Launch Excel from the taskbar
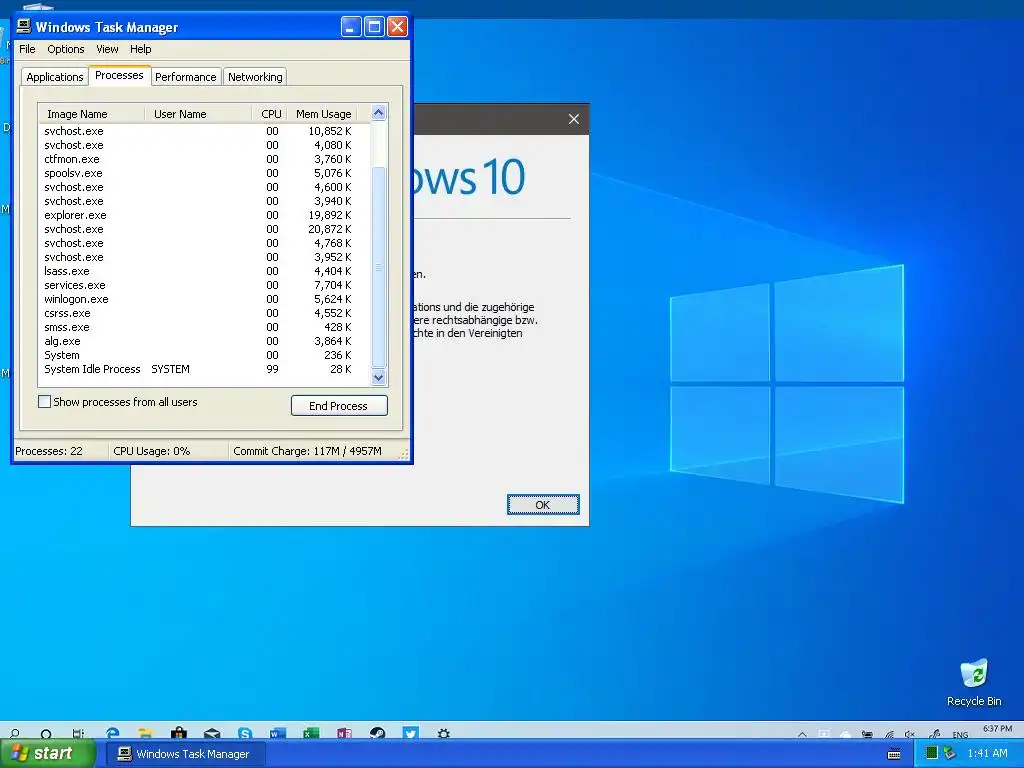Viewport: 1024px width, 768px height. (x=311, y=733)
